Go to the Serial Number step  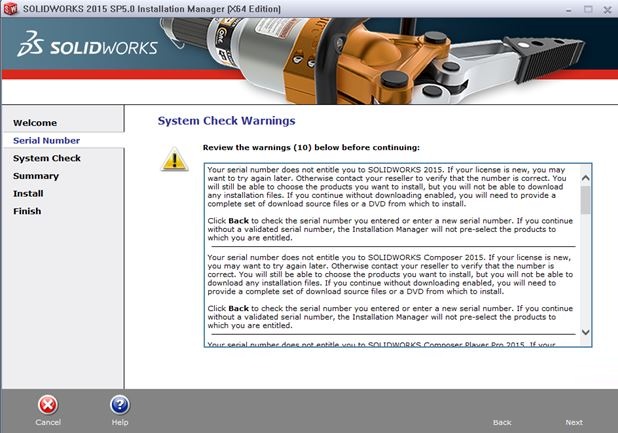coord(46,141)
